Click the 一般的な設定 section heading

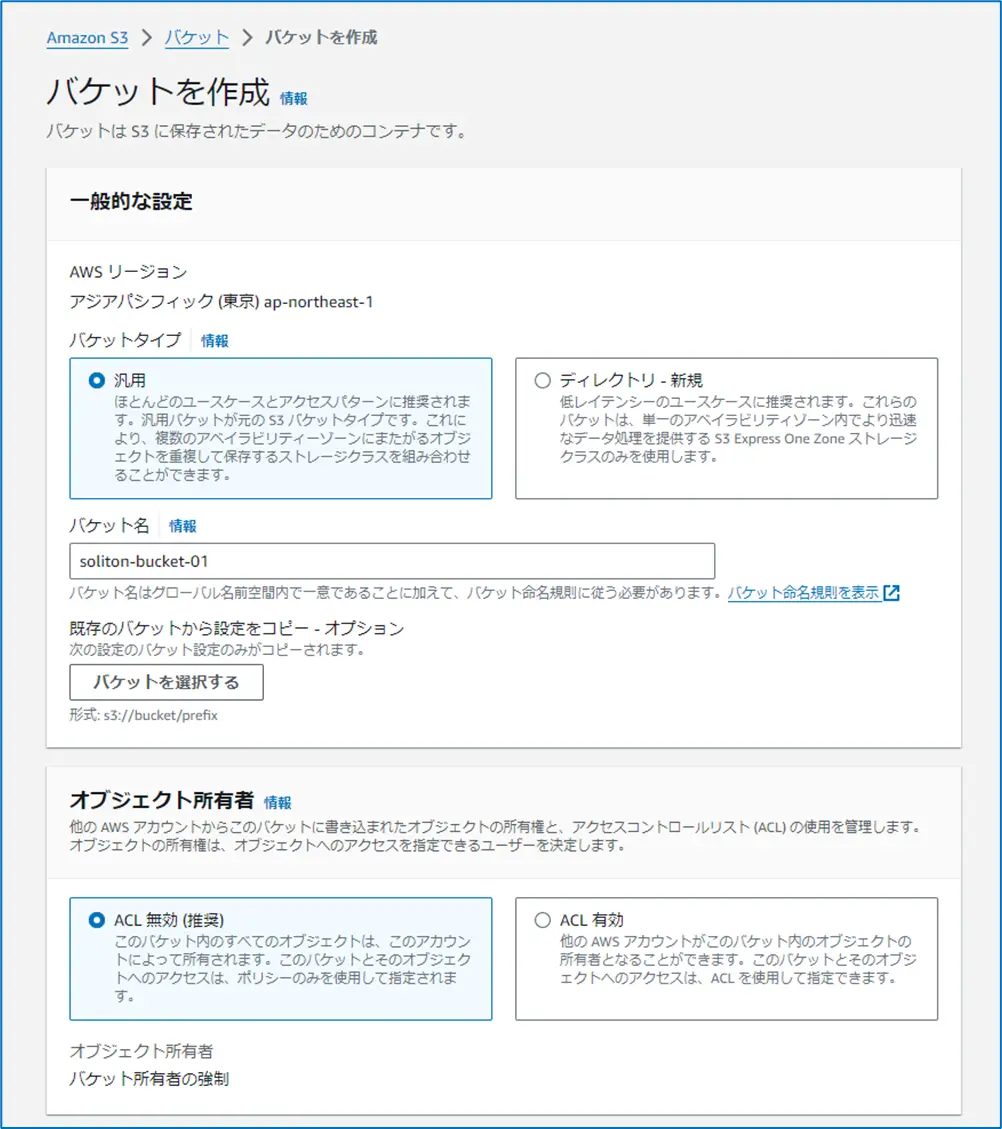[131, 202]
